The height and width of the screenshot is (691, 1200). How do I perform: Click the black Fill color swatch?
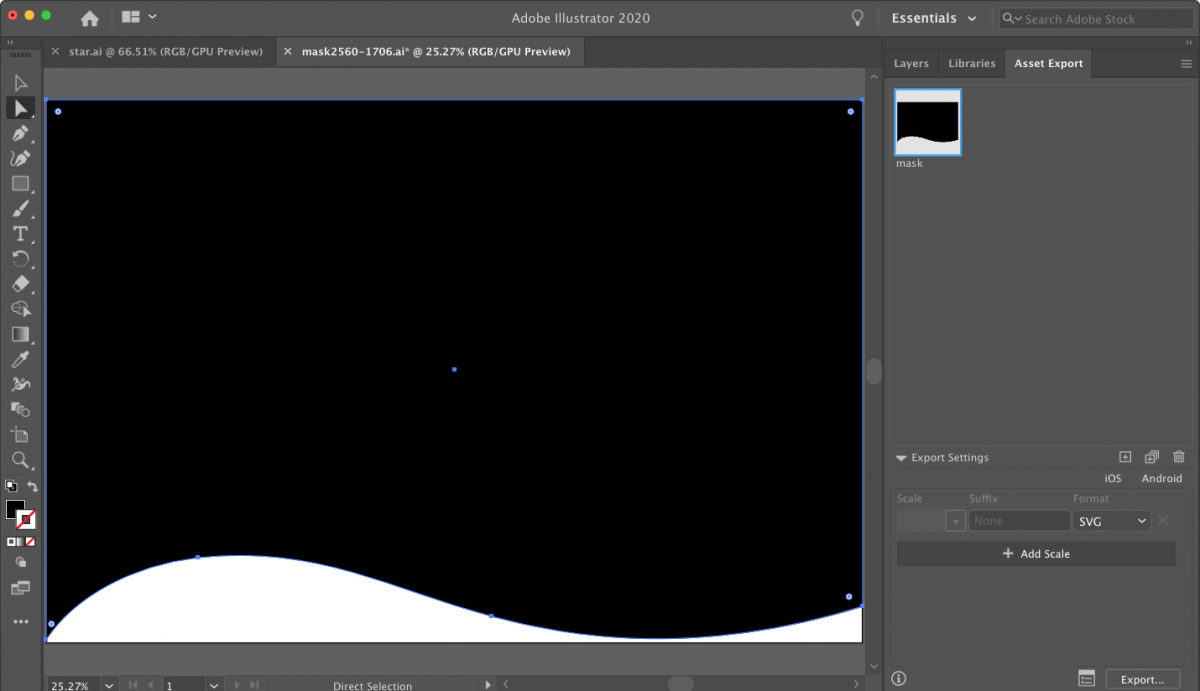[x=15, y=509]
